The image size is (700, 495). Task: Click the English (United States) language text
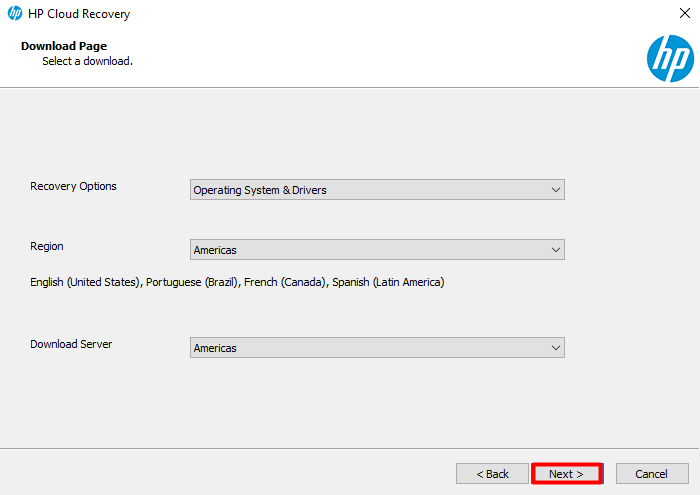tap(85, 282)
